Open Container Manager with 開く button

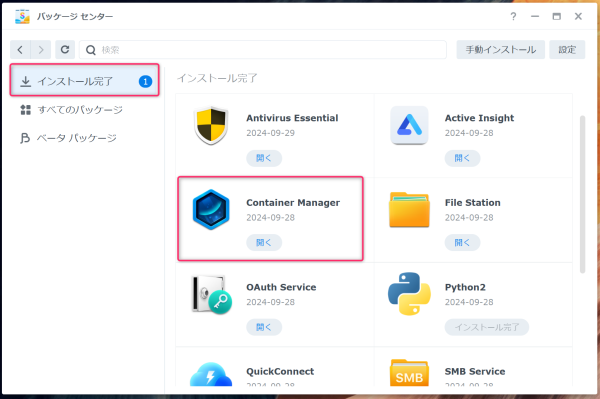[x=264, y=243]
